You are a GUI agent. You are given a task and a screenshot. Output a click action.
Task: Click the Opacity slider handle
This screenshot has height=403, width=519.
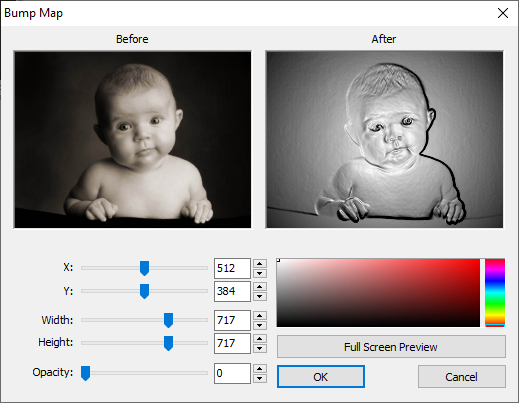click(x=86, y=373)
